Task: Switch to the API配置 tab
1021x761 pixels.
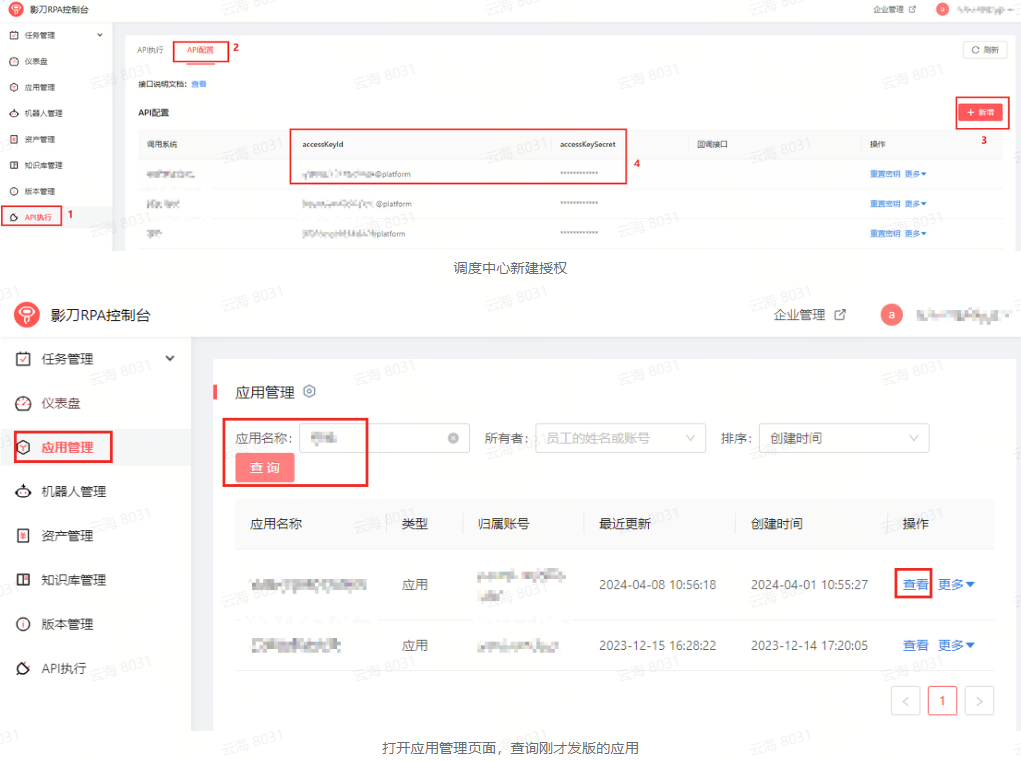Action: 200,50
